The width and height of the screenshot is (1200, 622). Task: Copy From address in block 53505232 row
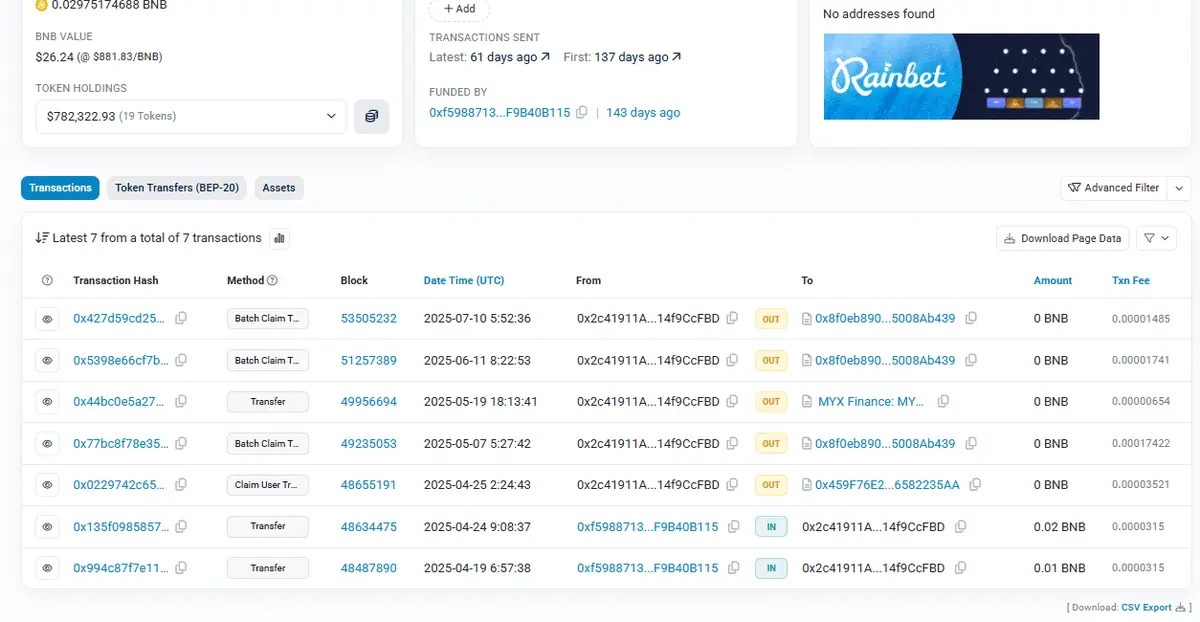pyautogui.click(x=733, y=319)
